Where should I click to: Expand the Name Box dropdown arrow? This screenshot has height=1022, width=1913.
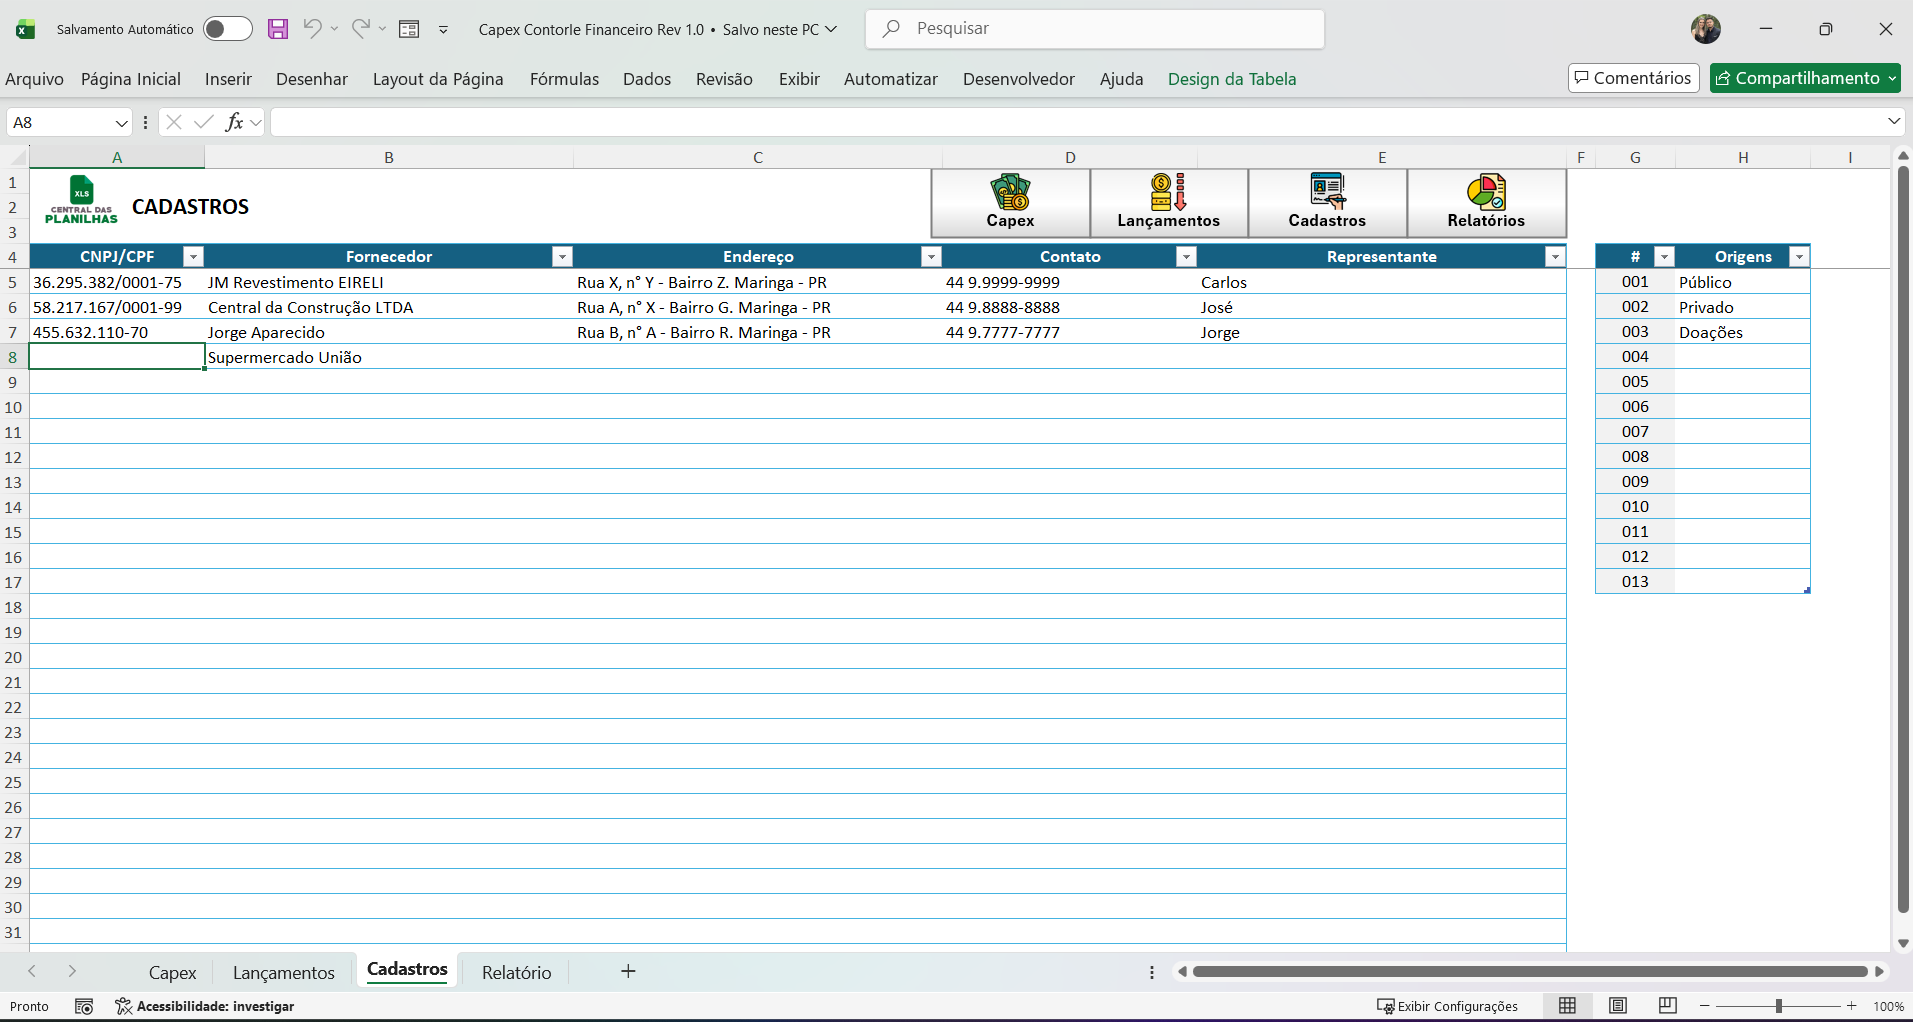tap(121, 122)
